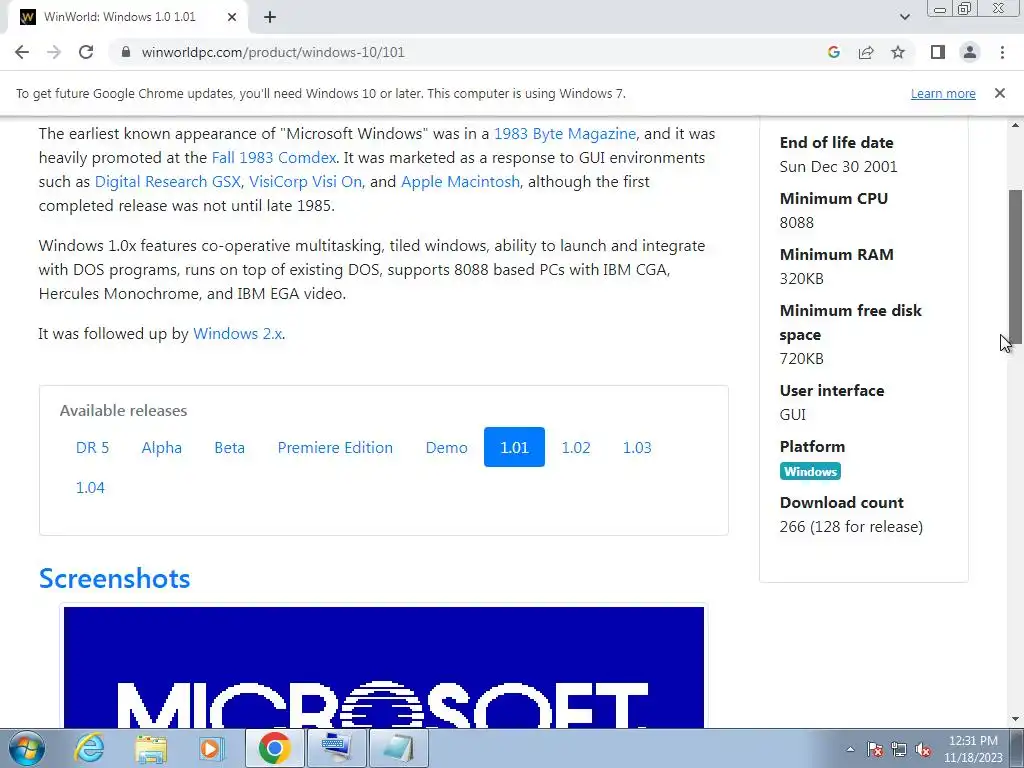Open Google search side icon
This screenshot has width=1024, height=768.
[833, 52]
